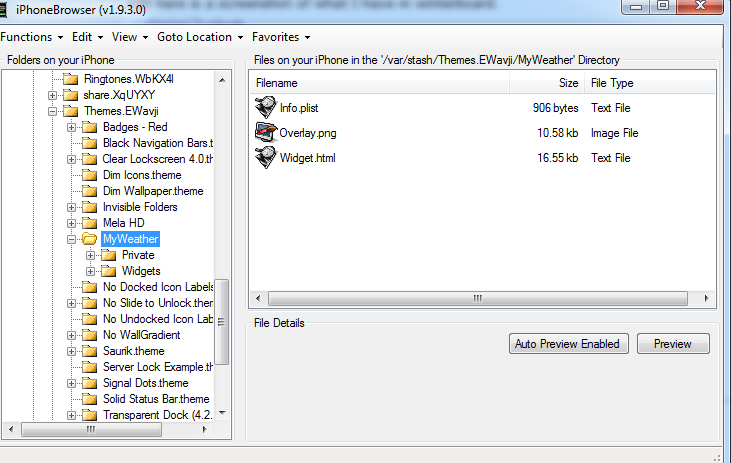Click the open MyWeather folder icon
Viewport: 731px width, 463px height.
90,239
